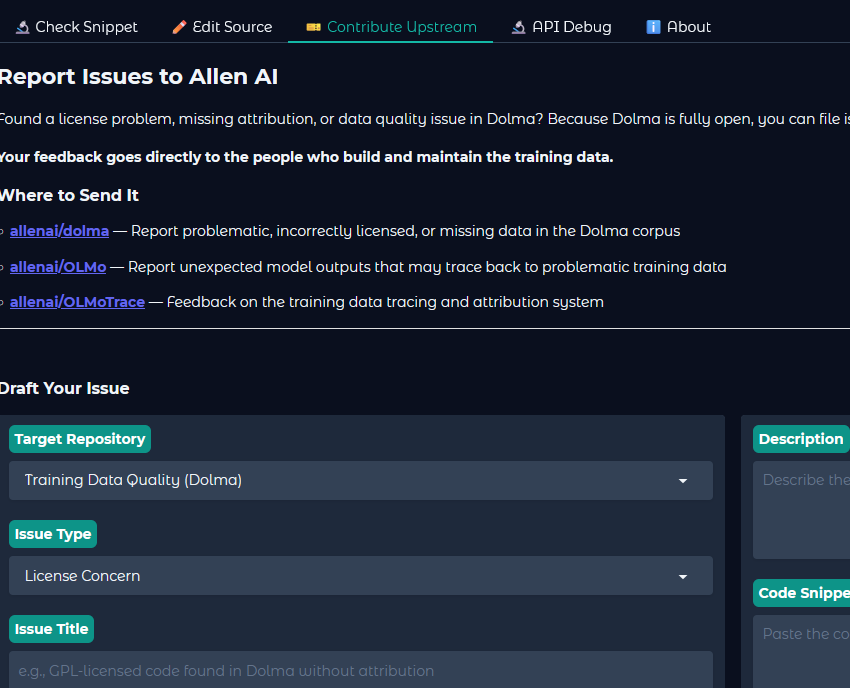Click the info icon on the About tab

click(x=654, y=26)
